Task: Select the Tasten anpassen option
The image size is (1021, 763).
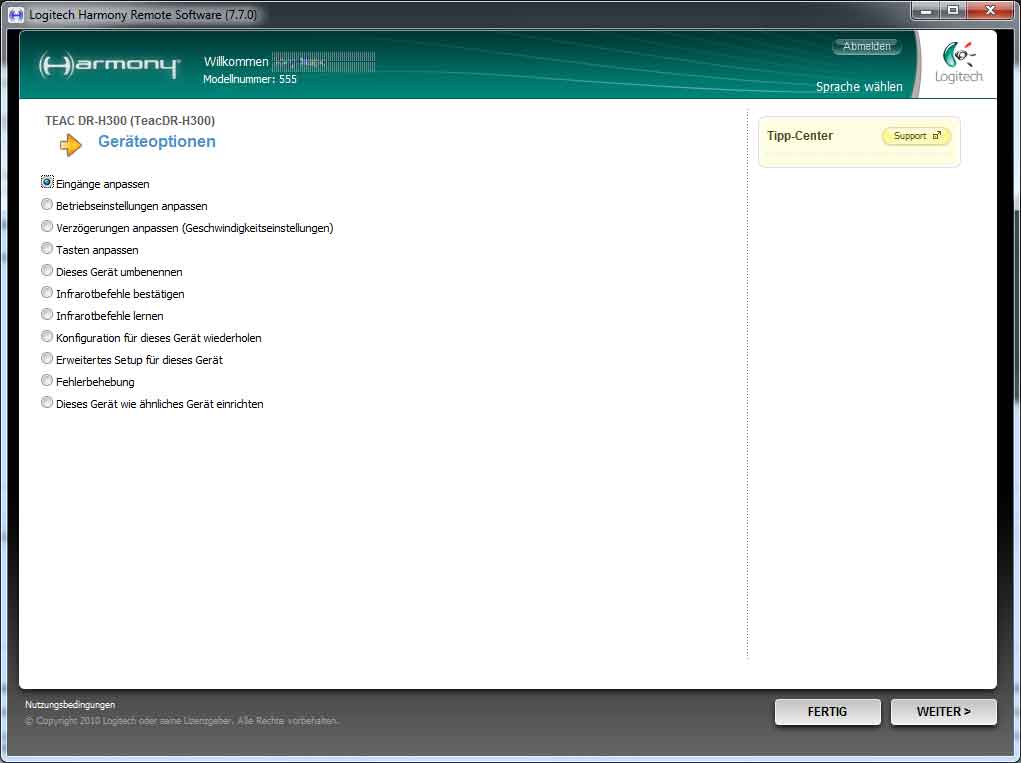Action: [x=47, y=249]
